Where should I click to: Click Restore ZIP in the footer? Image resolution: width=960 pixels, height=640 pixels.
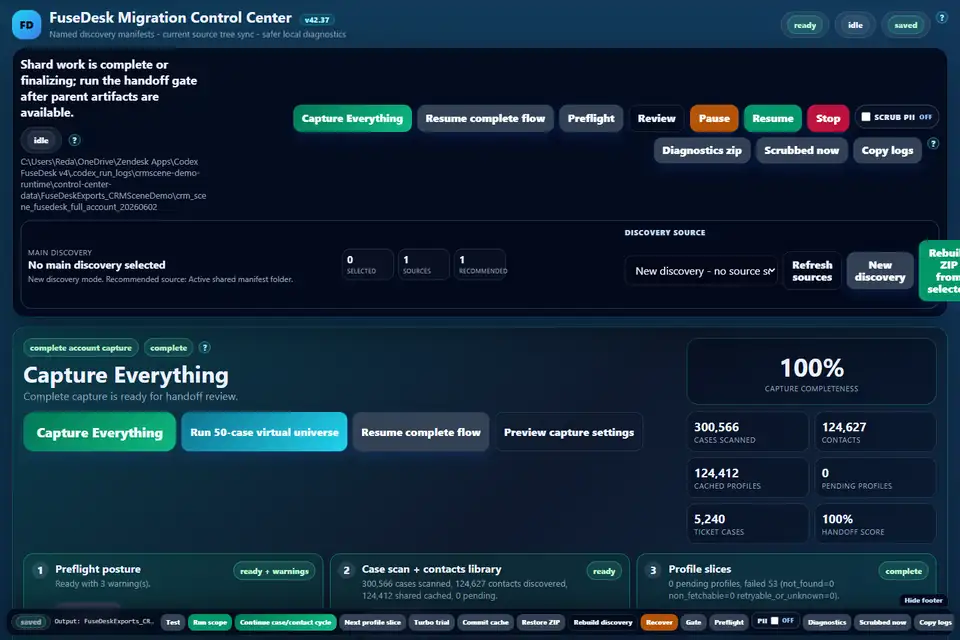point(541,622)
